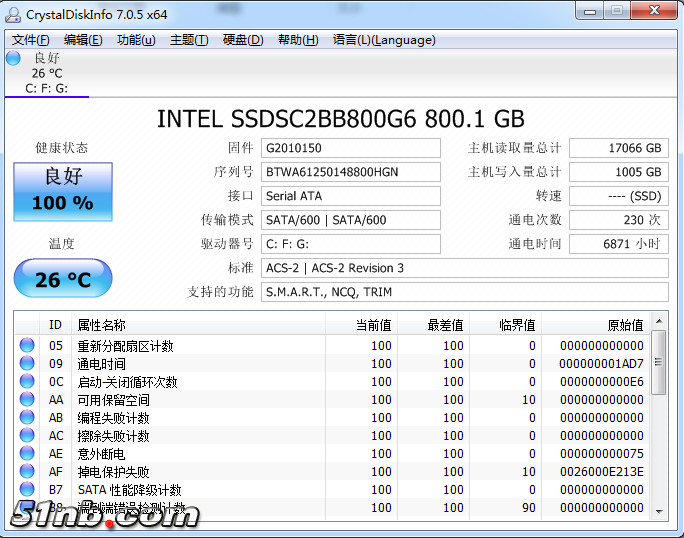Click raw value 000000000075
Image resolution: width=684 pixels, height=538 pixels.
601,454
